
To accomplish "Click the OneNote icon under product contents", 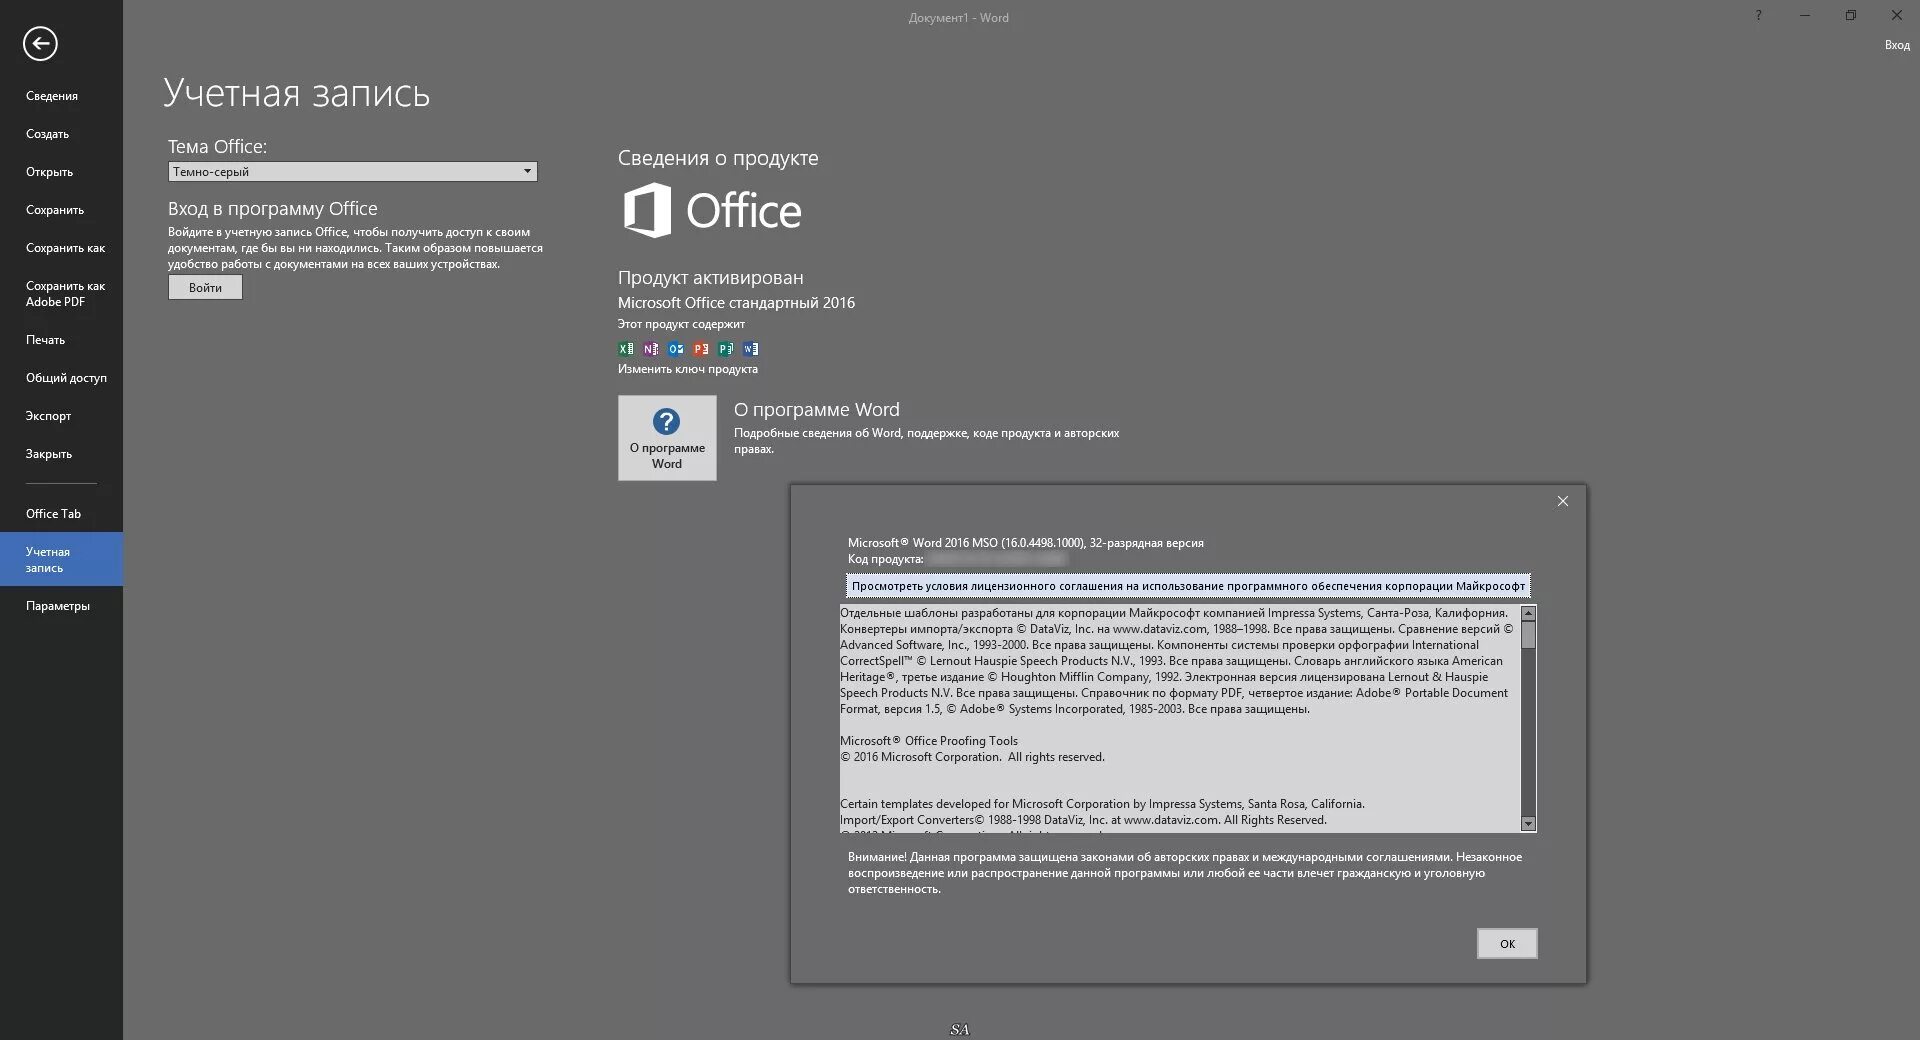I will point(651,349).
